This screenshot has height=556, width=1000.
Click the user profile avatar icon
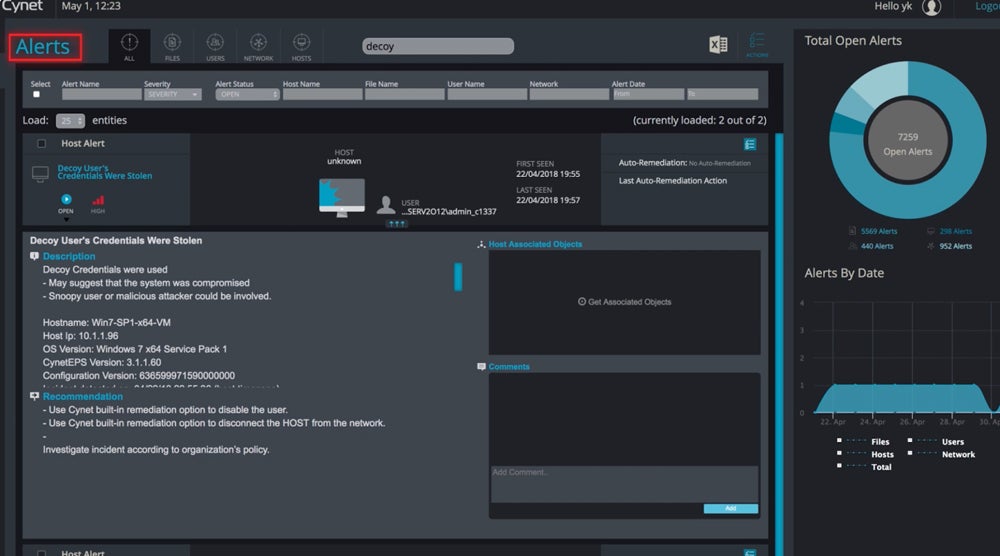[x=931, y=8]
